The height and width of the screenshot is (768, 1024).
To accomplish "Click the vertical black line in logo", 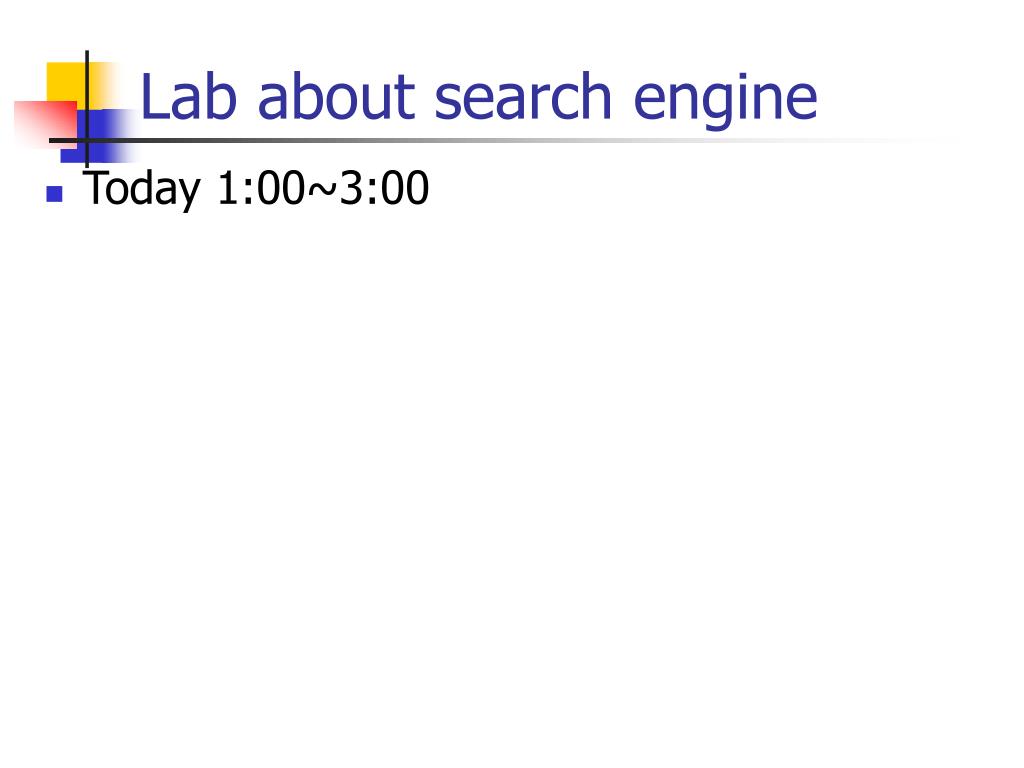I will (87, 110).
